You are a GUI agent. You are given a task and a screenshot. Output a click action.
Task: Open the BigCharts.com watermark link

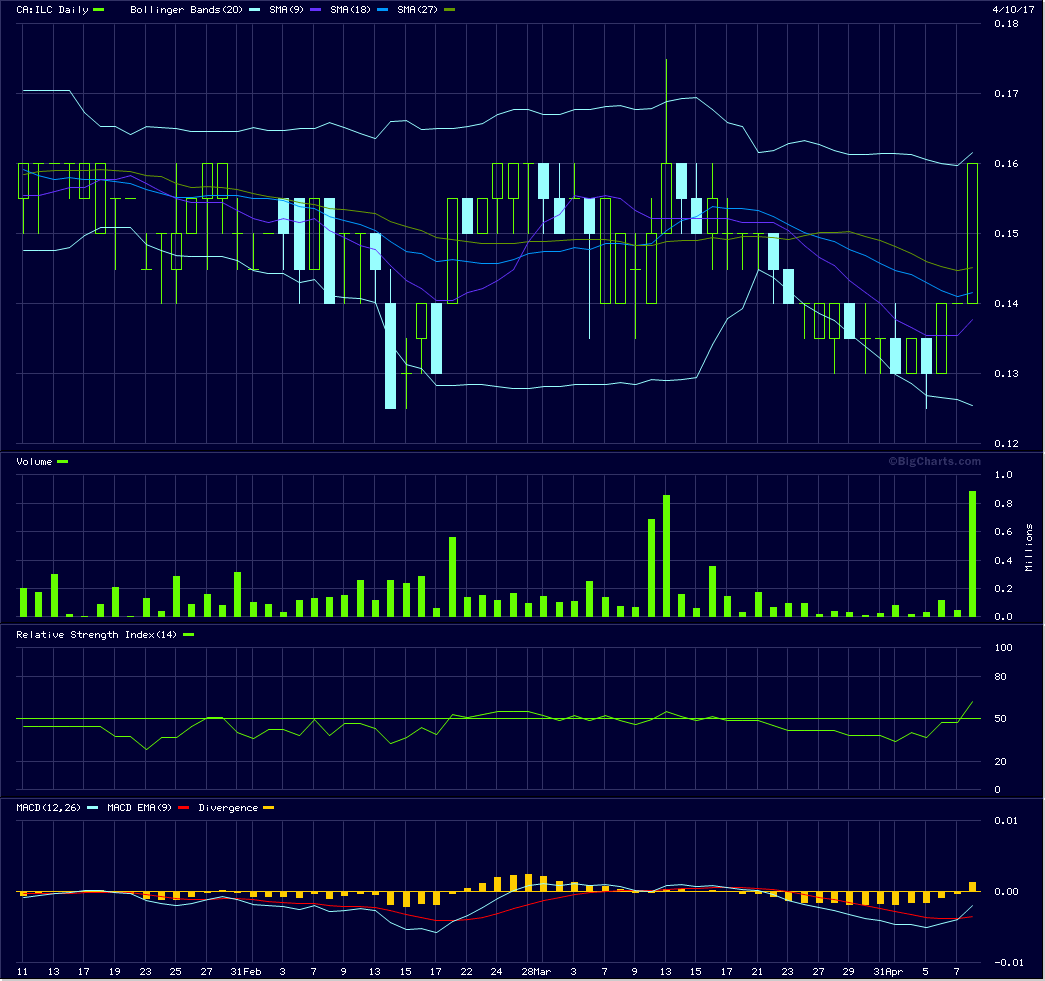934,461
